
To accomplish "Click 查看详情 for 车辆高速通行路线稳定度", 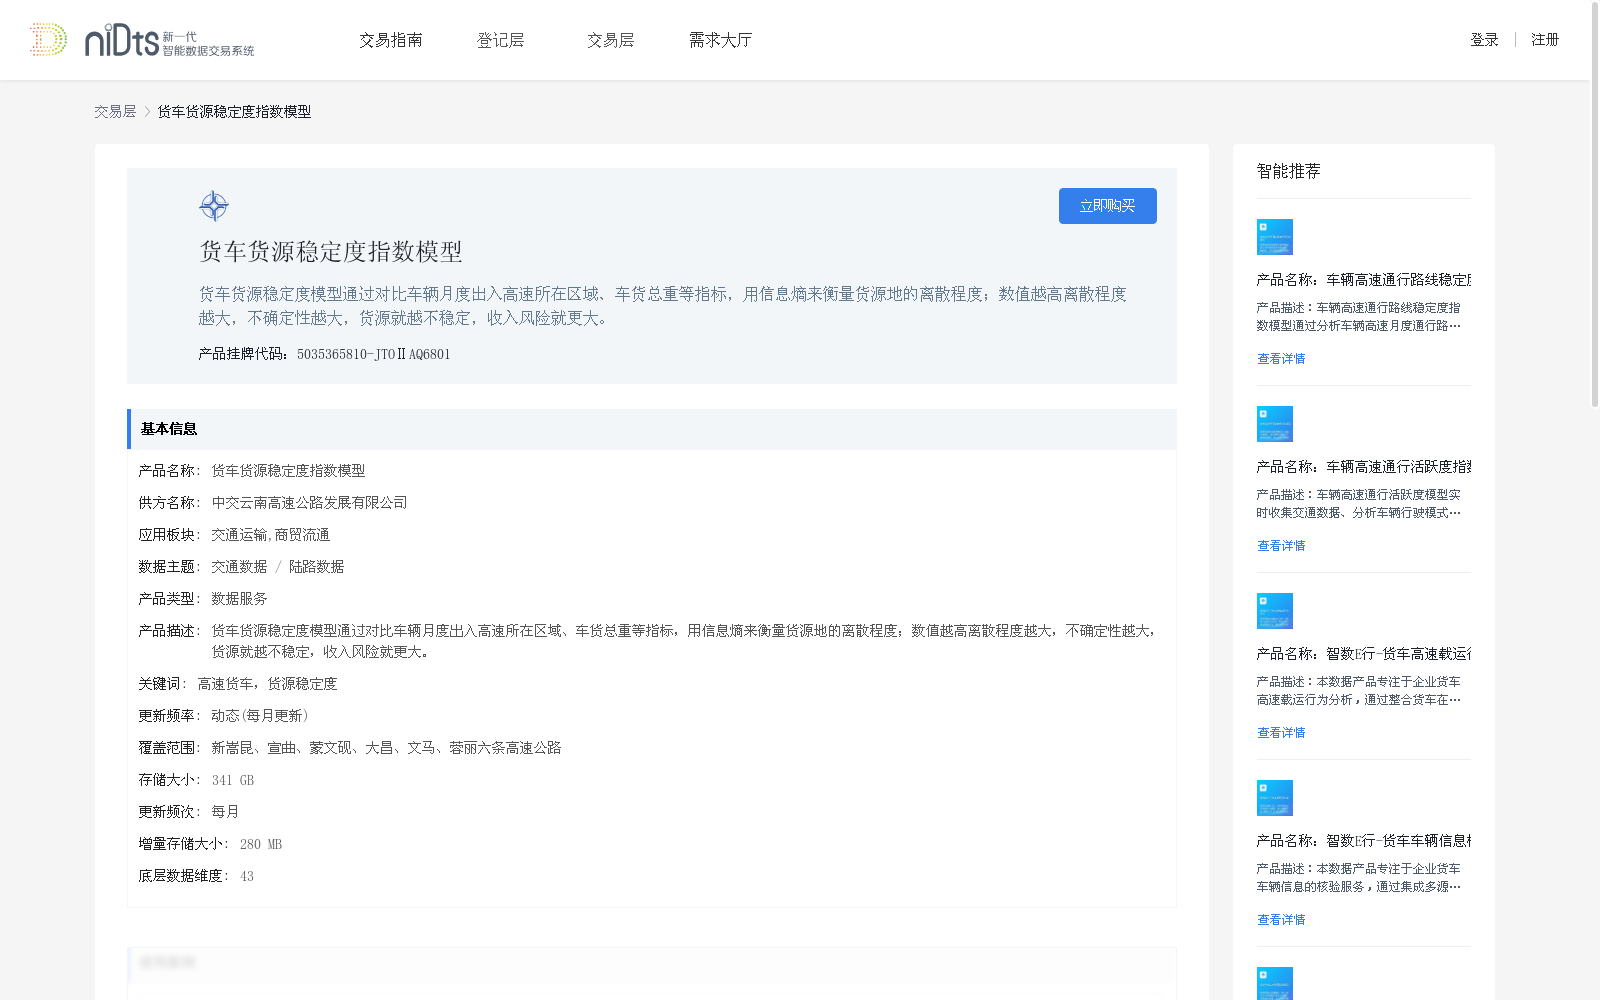I will tap(1281, 359).
